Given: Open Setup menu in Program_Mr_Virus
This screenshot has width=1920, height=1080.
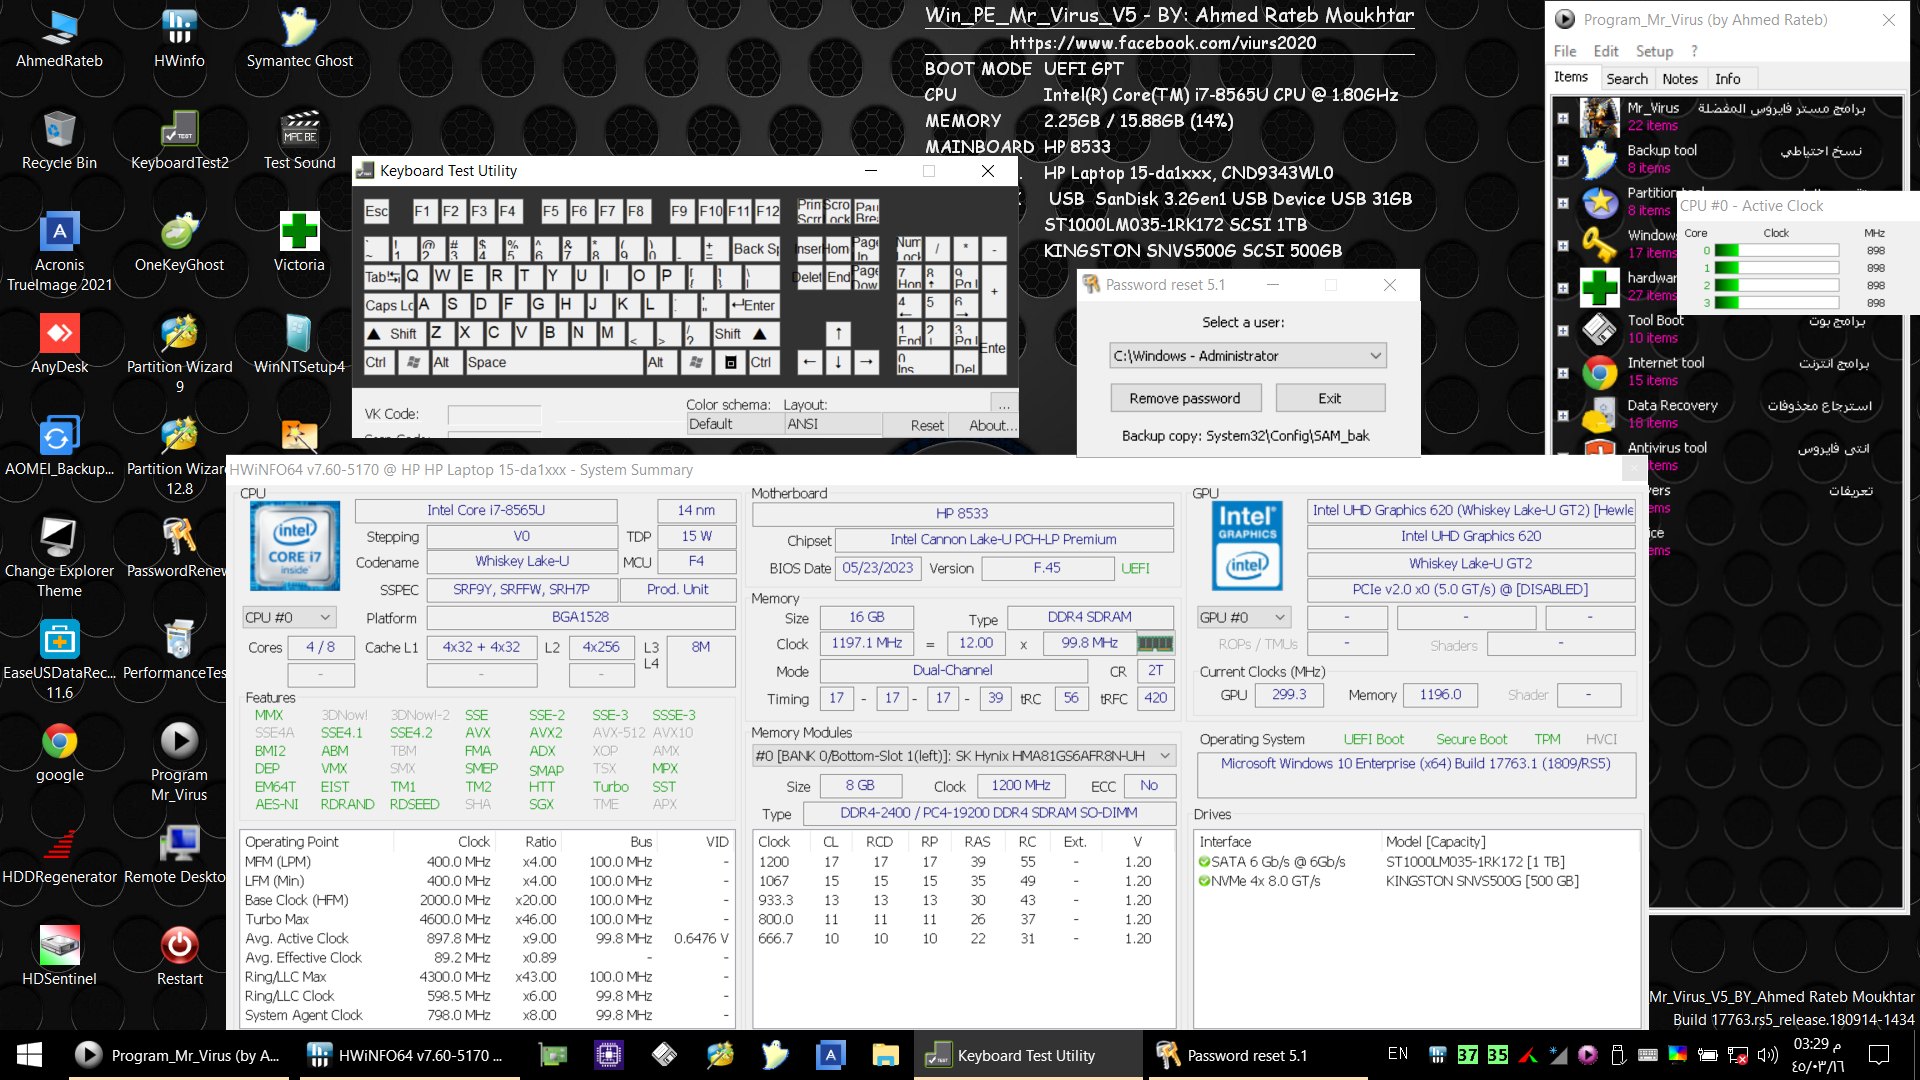Looking at the screenshot, I should click(1654, 51).
